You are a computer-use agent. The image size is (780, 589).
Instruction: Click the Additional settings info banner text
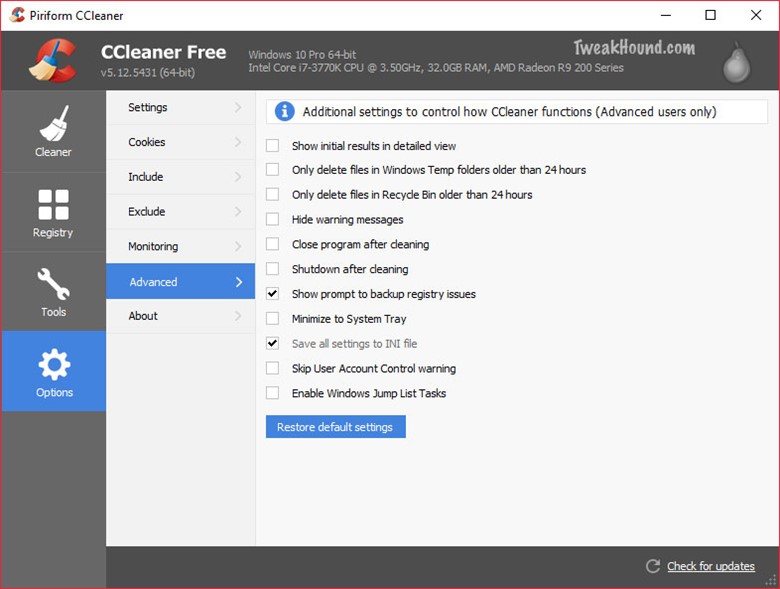click(x=509, y=112)
